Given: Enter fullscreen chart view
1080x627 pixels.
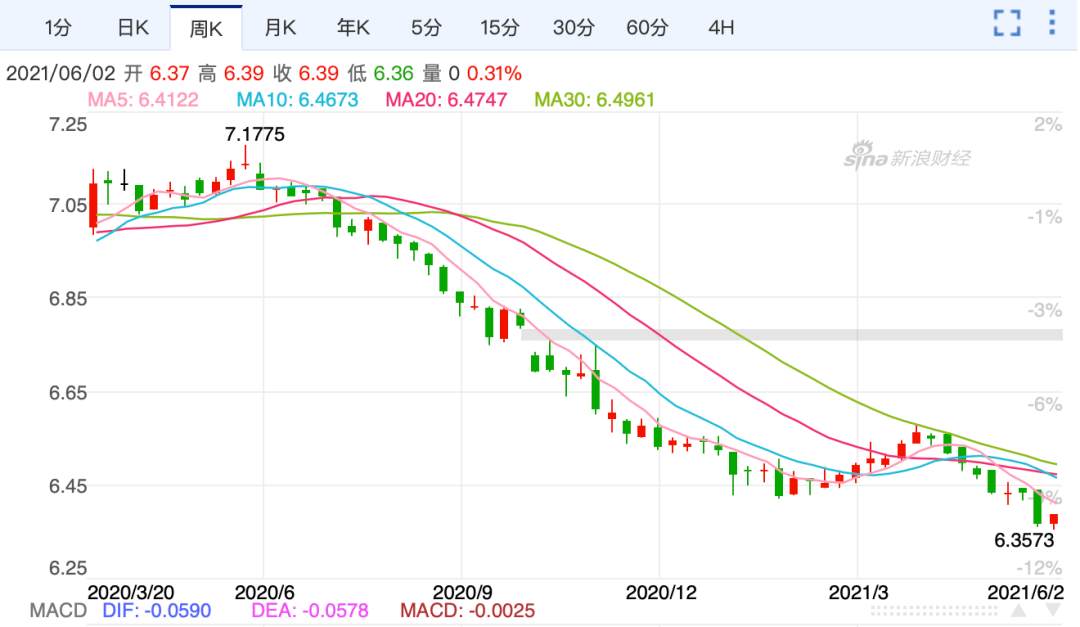Looking at the screenshot, I should click(1007, 23).
